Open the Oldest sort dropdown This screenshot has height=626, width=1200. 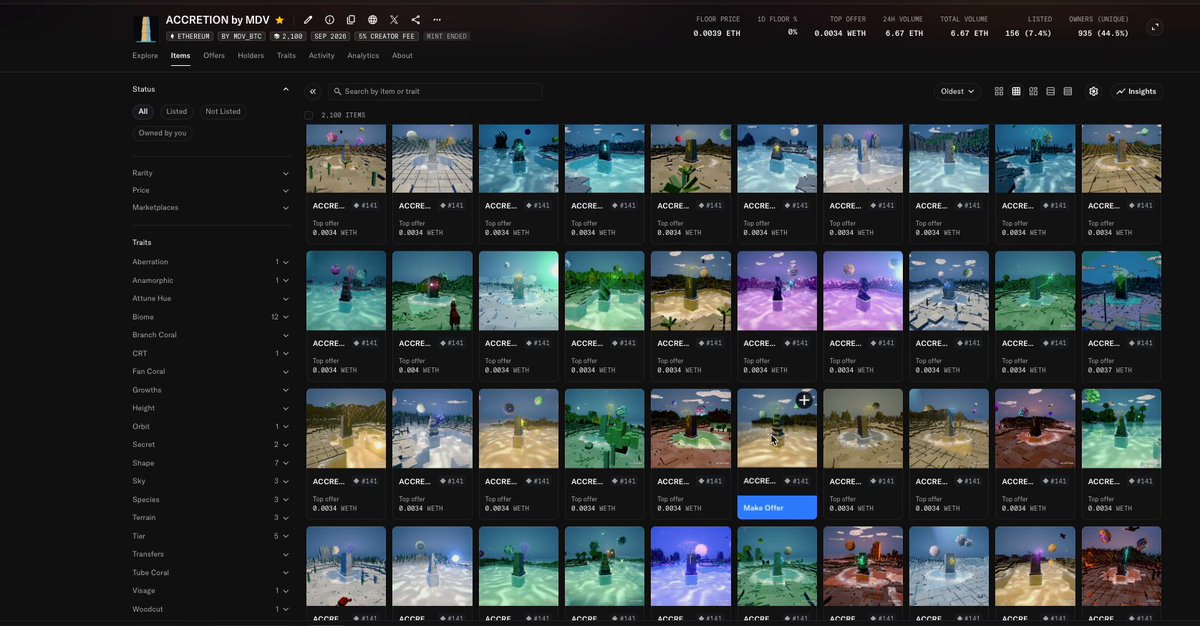pos(957,91)
